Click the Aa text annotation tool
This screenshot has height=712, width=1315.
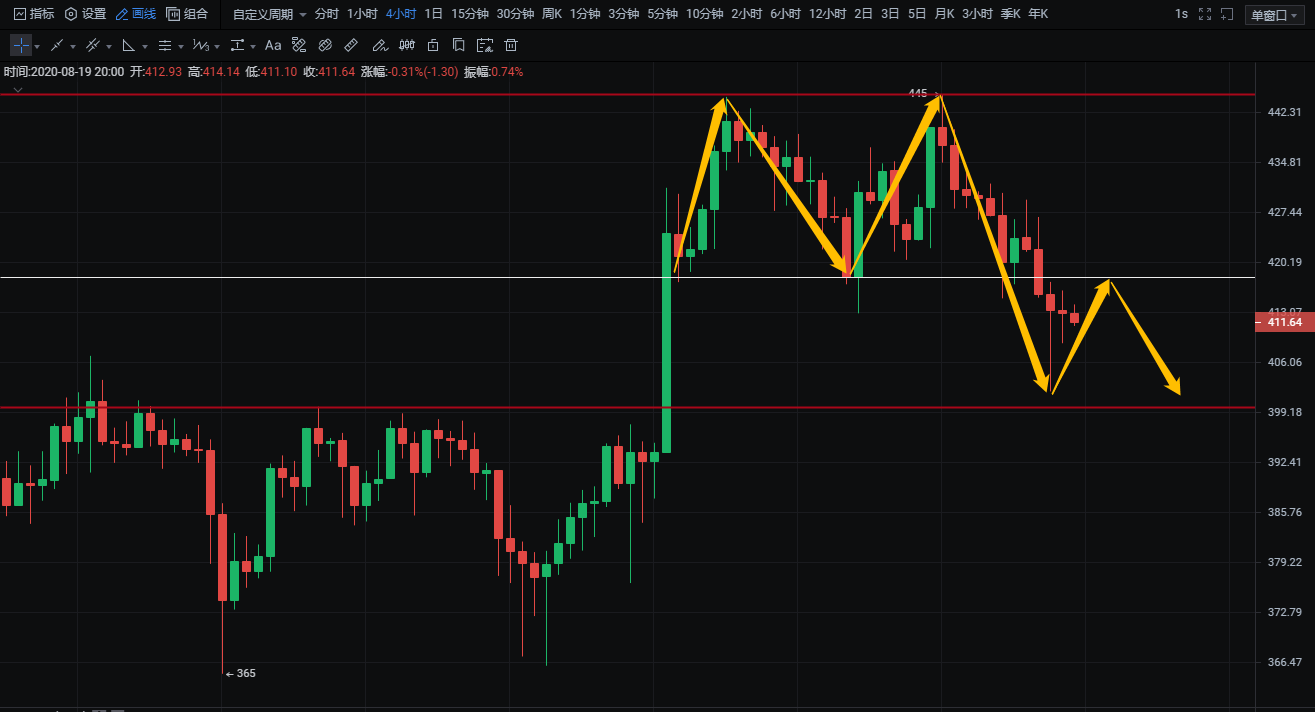click(x=273, y=45)
